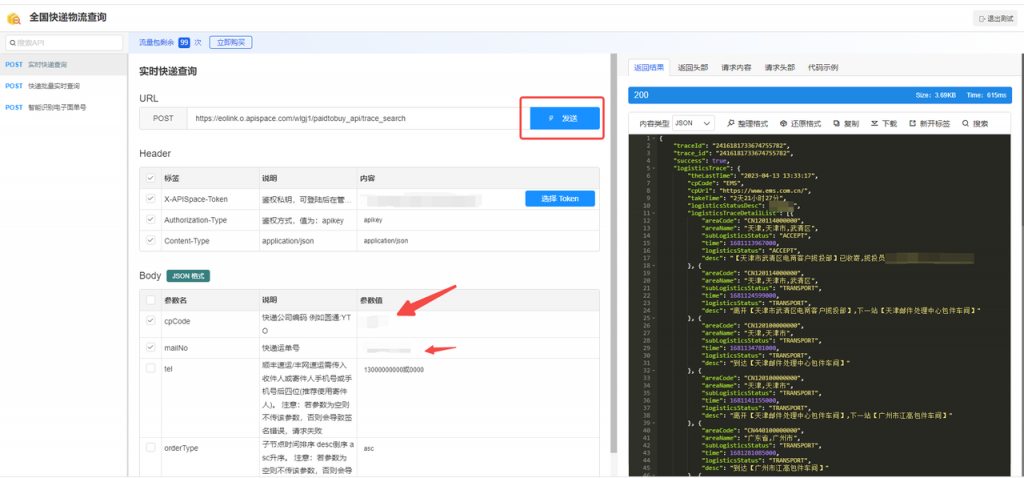Click the request panel vertical scrollbar
Image resolution: width=1024 pixels, height=478 pixels.
(x=613, y=255)
